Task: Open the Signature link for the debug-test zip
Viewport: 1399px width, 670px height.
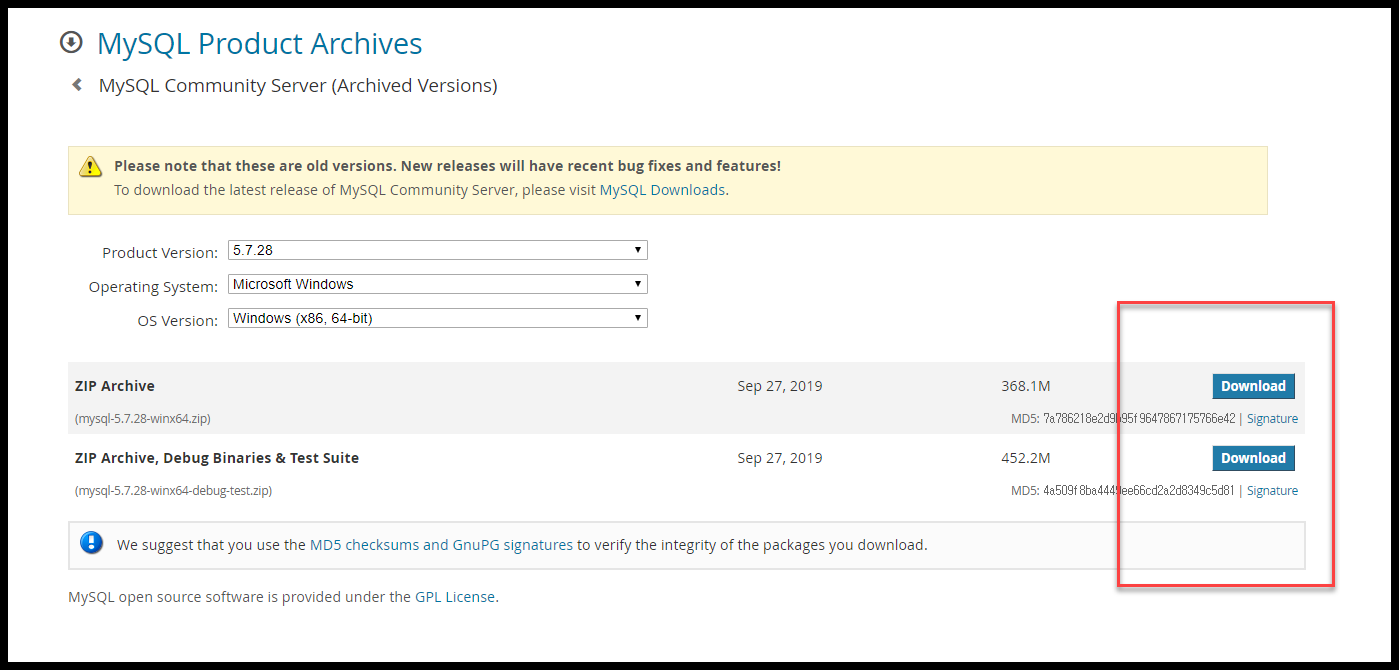Action: 1272,491
